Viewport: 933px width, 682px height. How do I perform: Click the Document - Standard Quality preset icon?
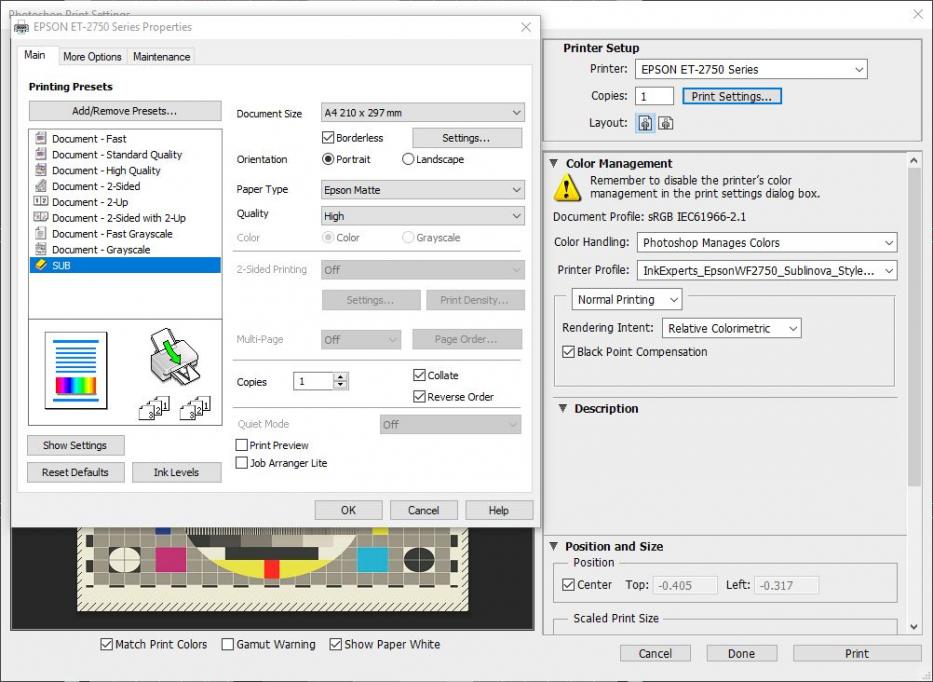(40, 154)
